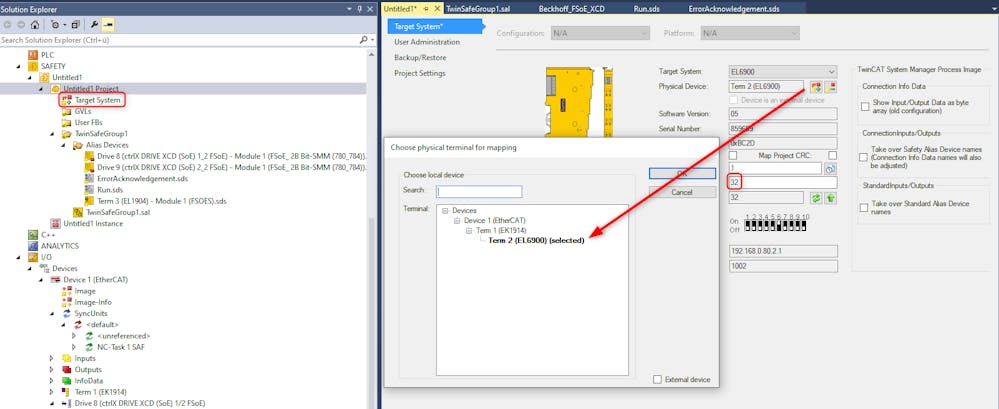Check Take over Standard Alias Device names
Viewport: 999px width, 409px height.
click(x=864, y=208)
